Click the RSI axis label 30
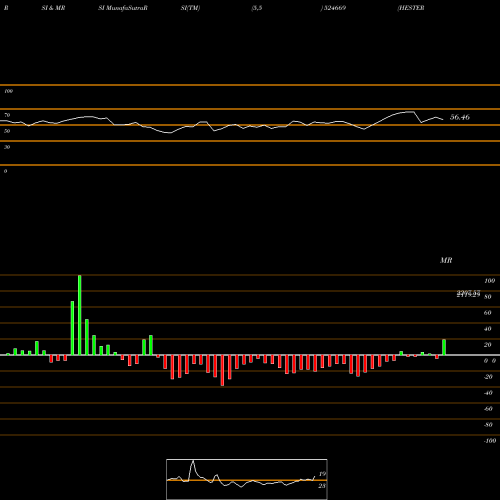The width and height of the screenshot is (500, 500). (x=7, y=147)
